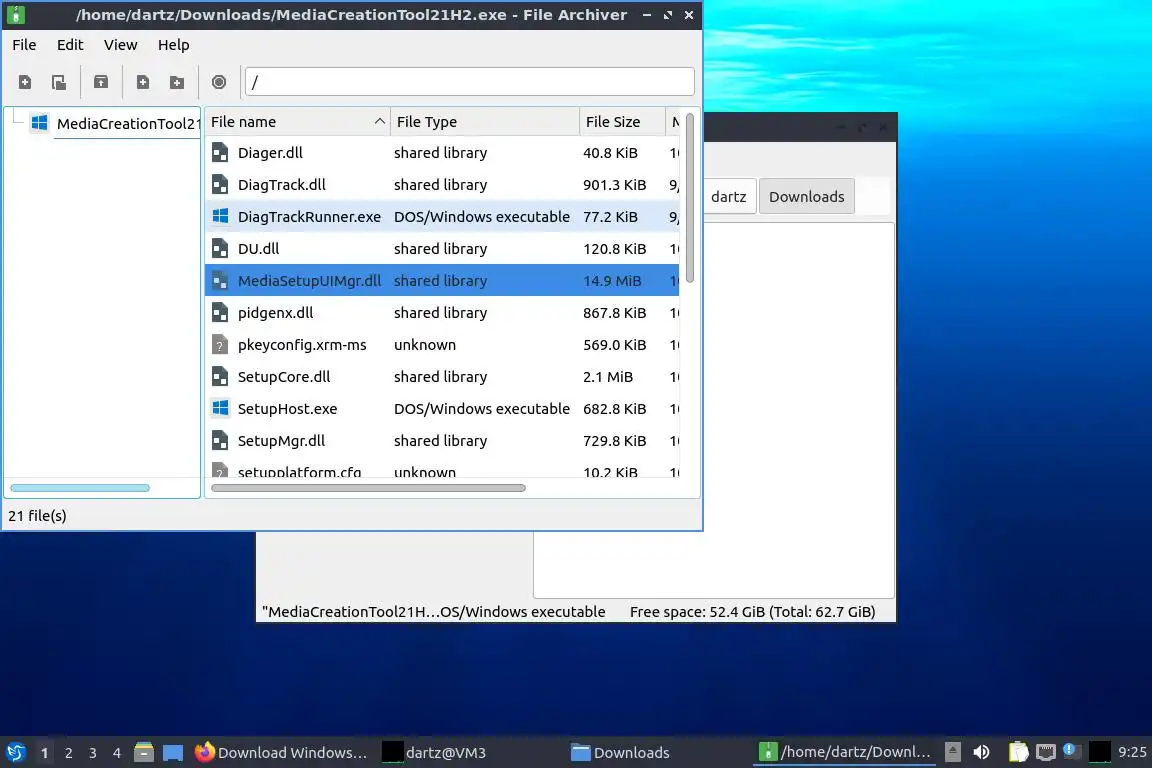Screen dimensions: 1152x768
Task: Click the 9:25 clock in taskbar
Action: 1132,753
